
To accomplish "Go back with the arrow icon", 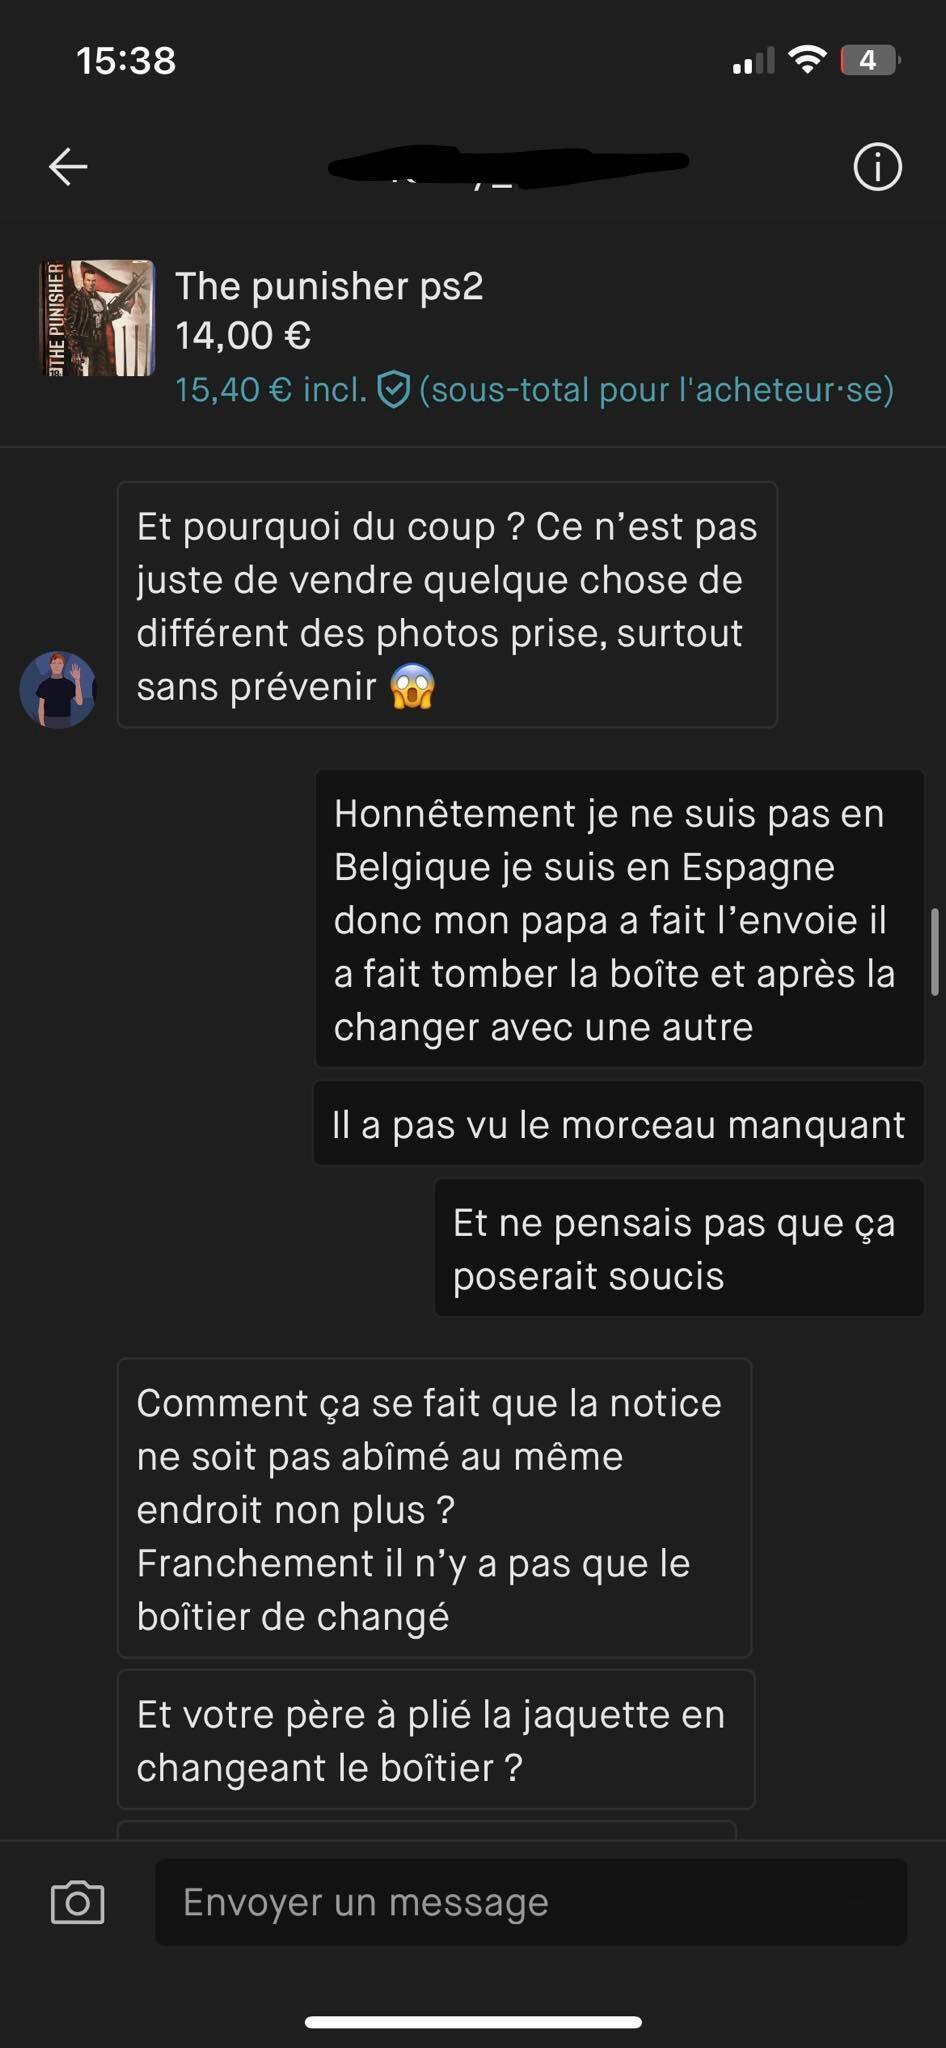I will pos(68,166).
